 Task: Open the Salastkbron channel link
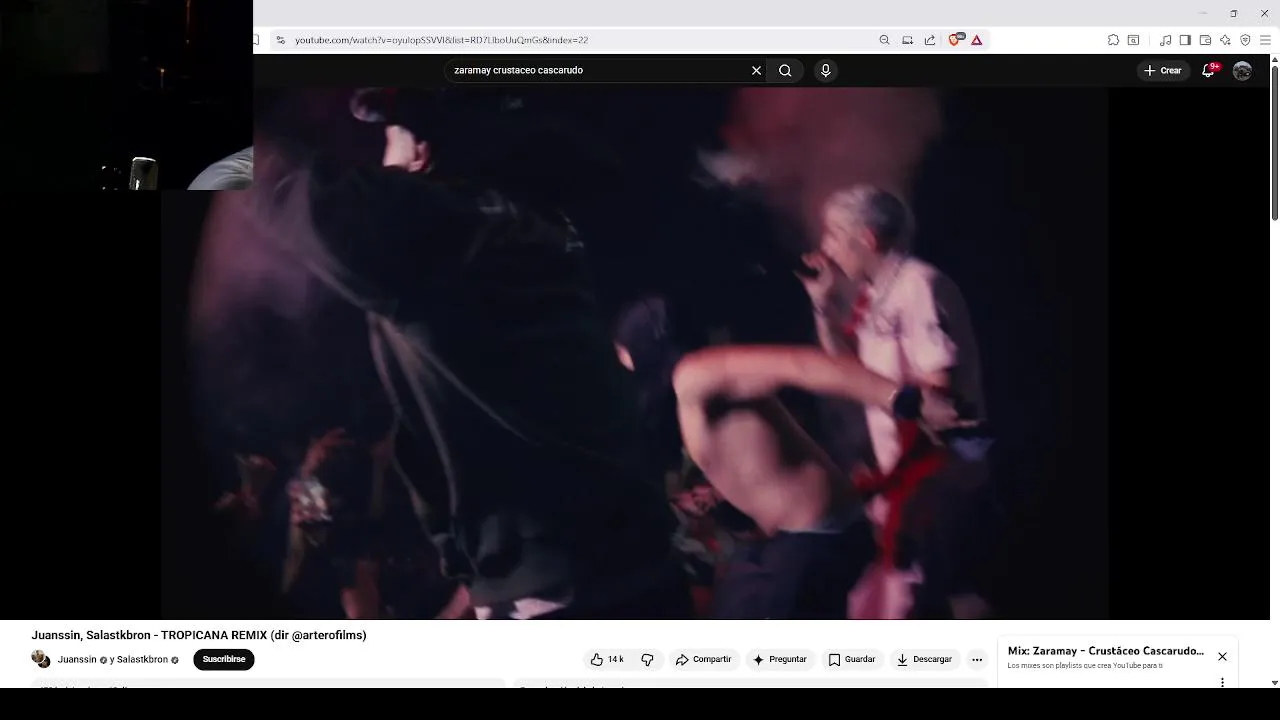142,660
